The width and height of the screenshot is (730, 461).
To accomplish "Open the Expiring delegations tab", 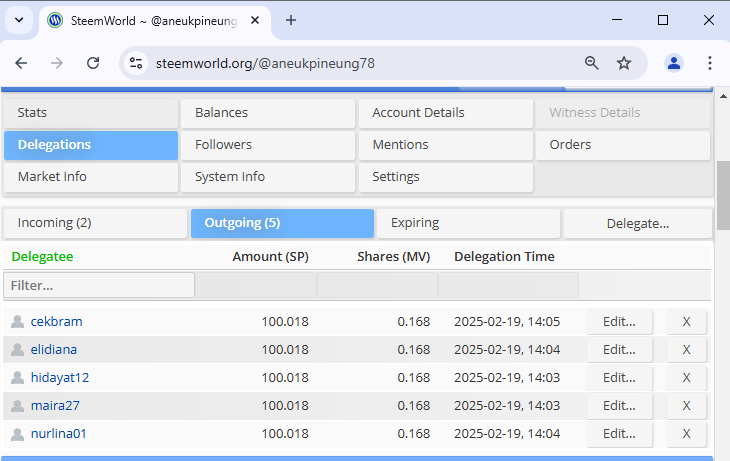I will point(468,223).
